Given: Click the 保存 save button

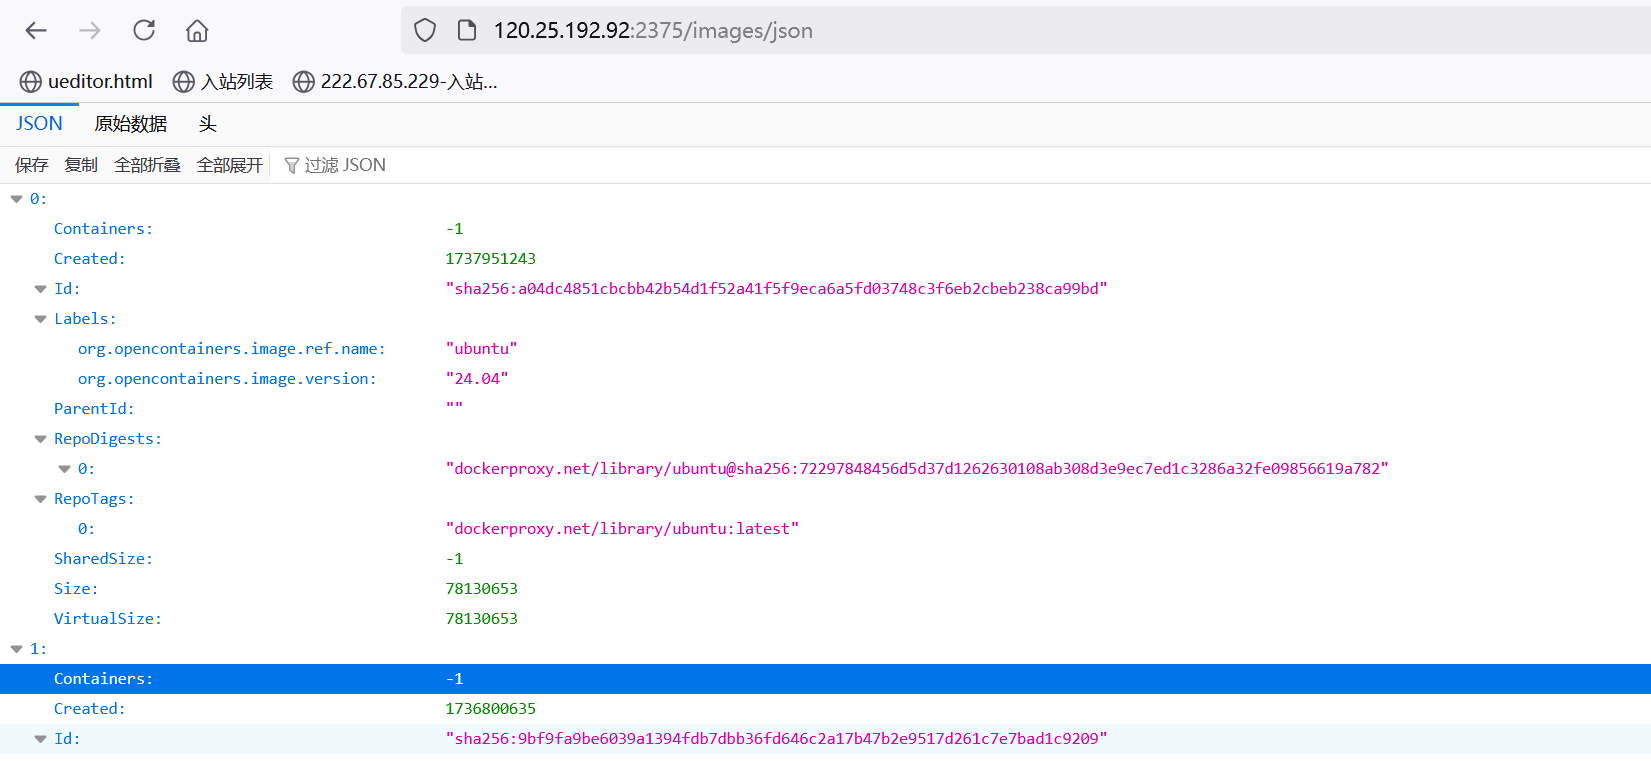Looking at the screenshot, I should 31,165.
